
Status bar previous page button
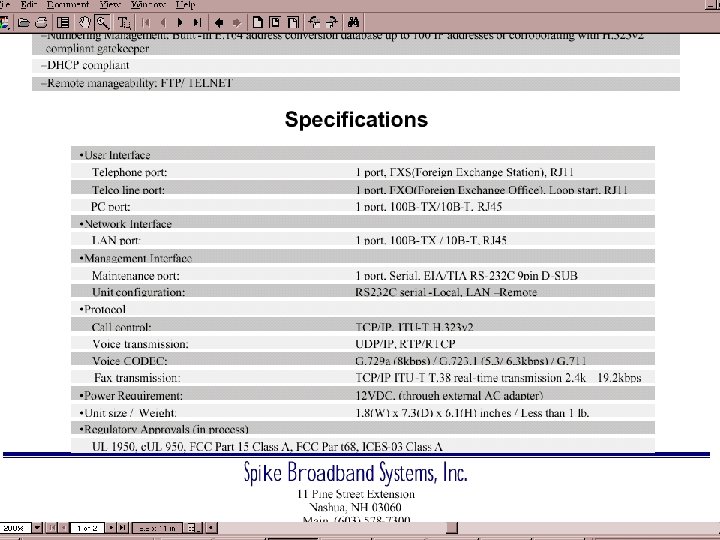pos(64,528)
